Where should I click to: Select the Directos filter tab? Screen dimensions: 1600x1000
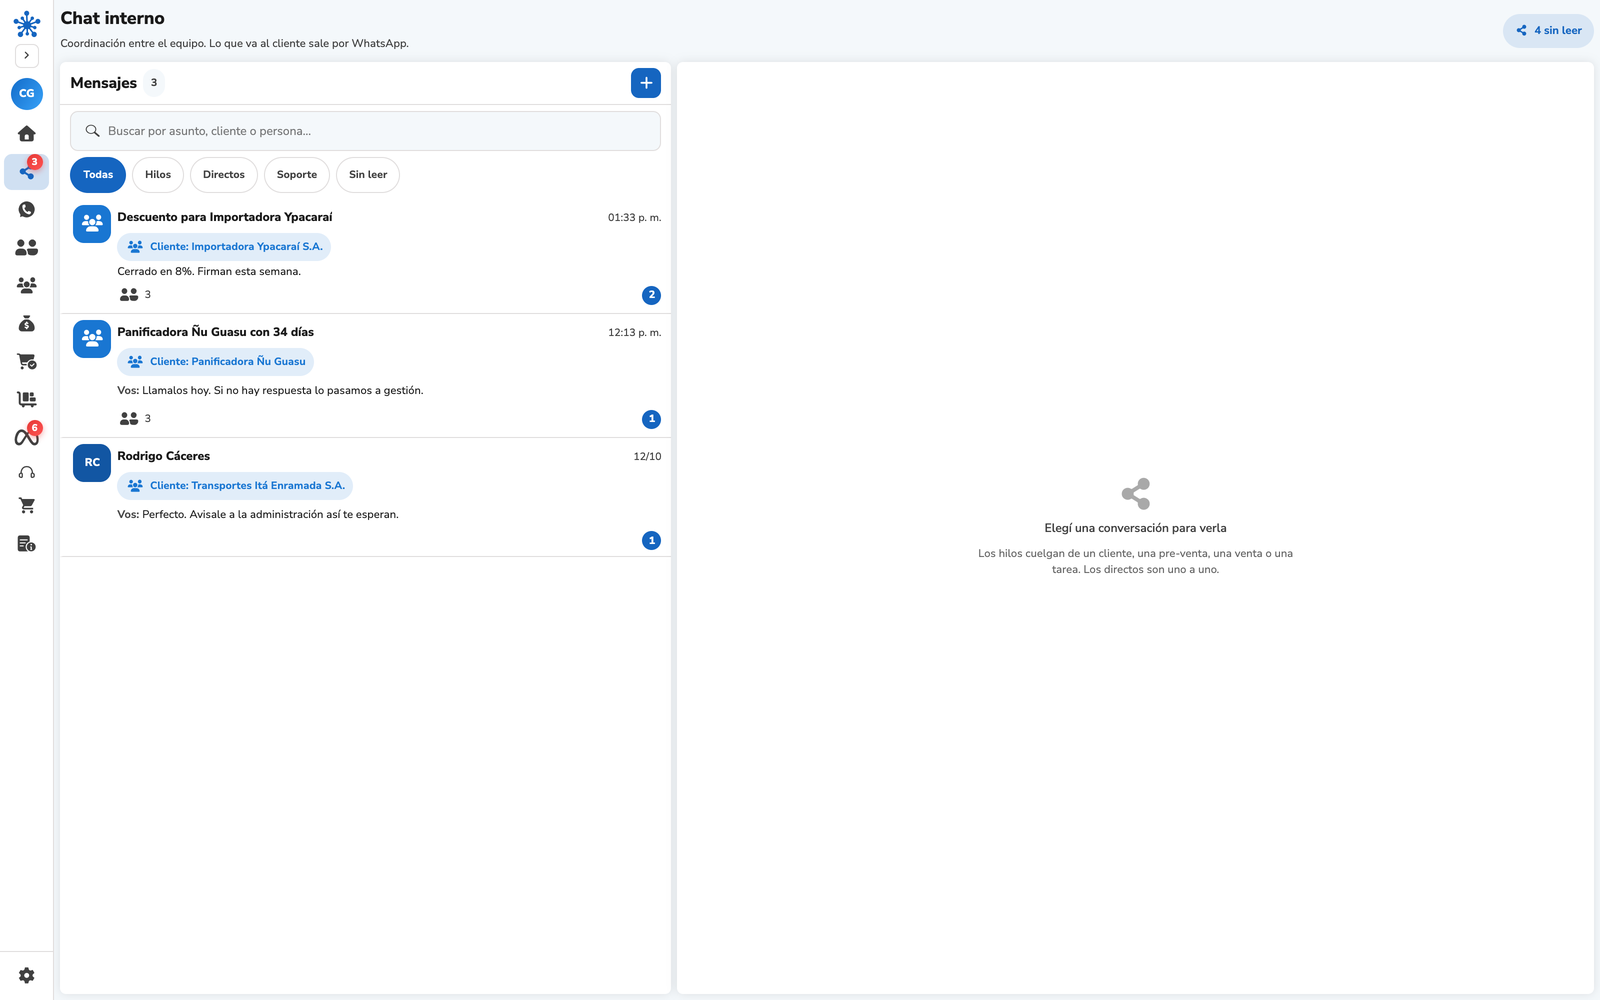(224, 175)
